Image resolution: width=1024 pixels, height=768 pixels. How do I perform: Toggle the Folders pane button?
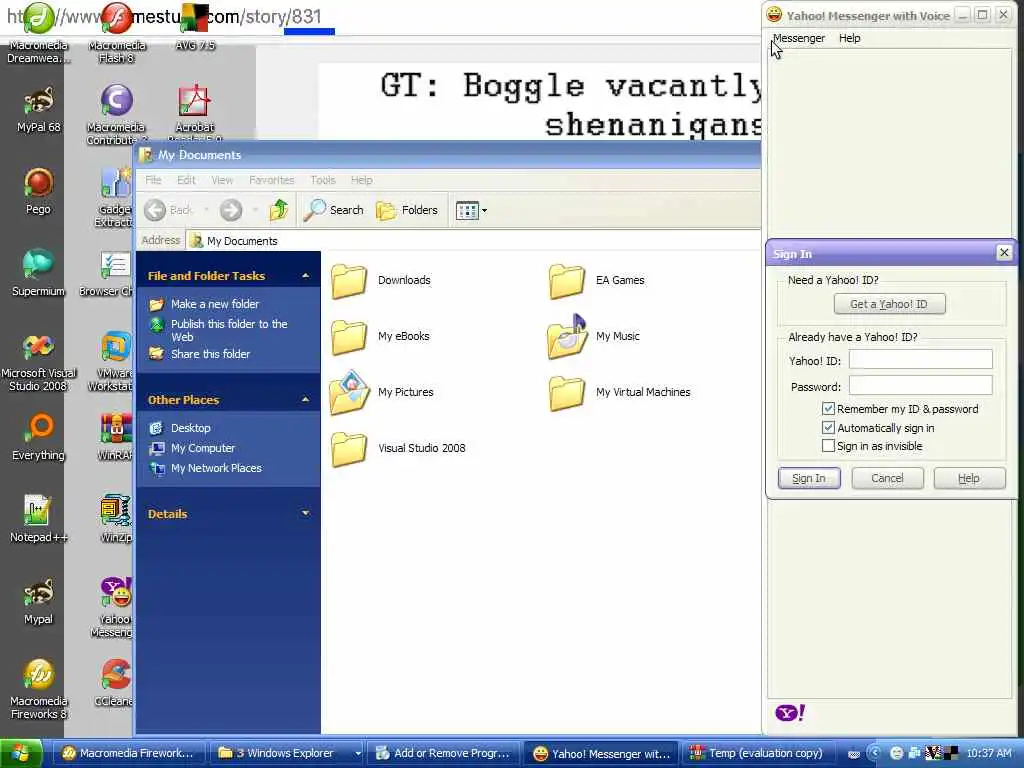pyautogui.click(x=407, y=210)
